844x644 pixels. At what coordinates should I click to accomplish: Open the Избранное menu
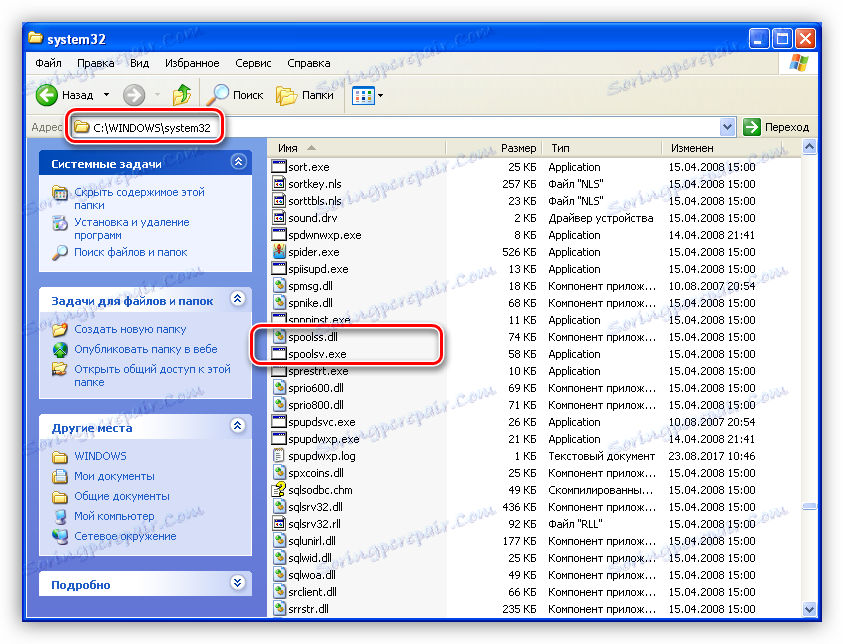point(192,63)
